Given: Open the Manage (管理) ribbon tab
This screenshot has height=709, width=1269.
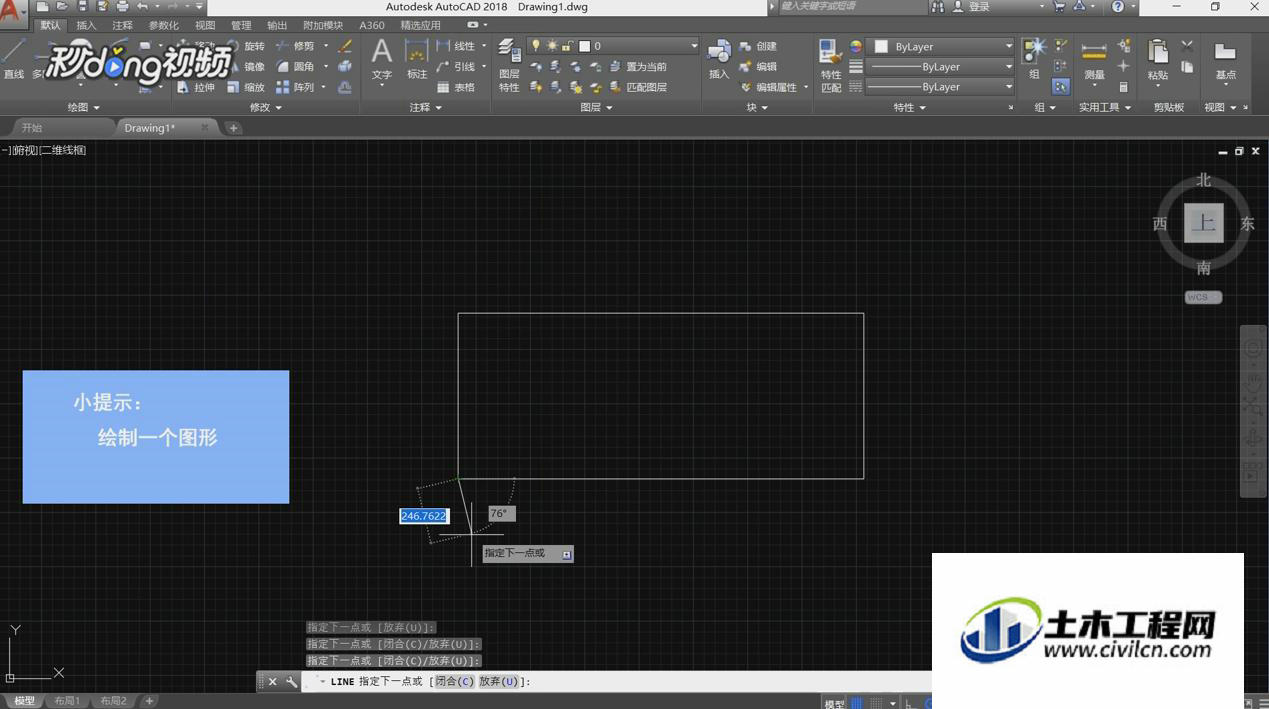Looking at the screenshot, I should tap(241, 25).
